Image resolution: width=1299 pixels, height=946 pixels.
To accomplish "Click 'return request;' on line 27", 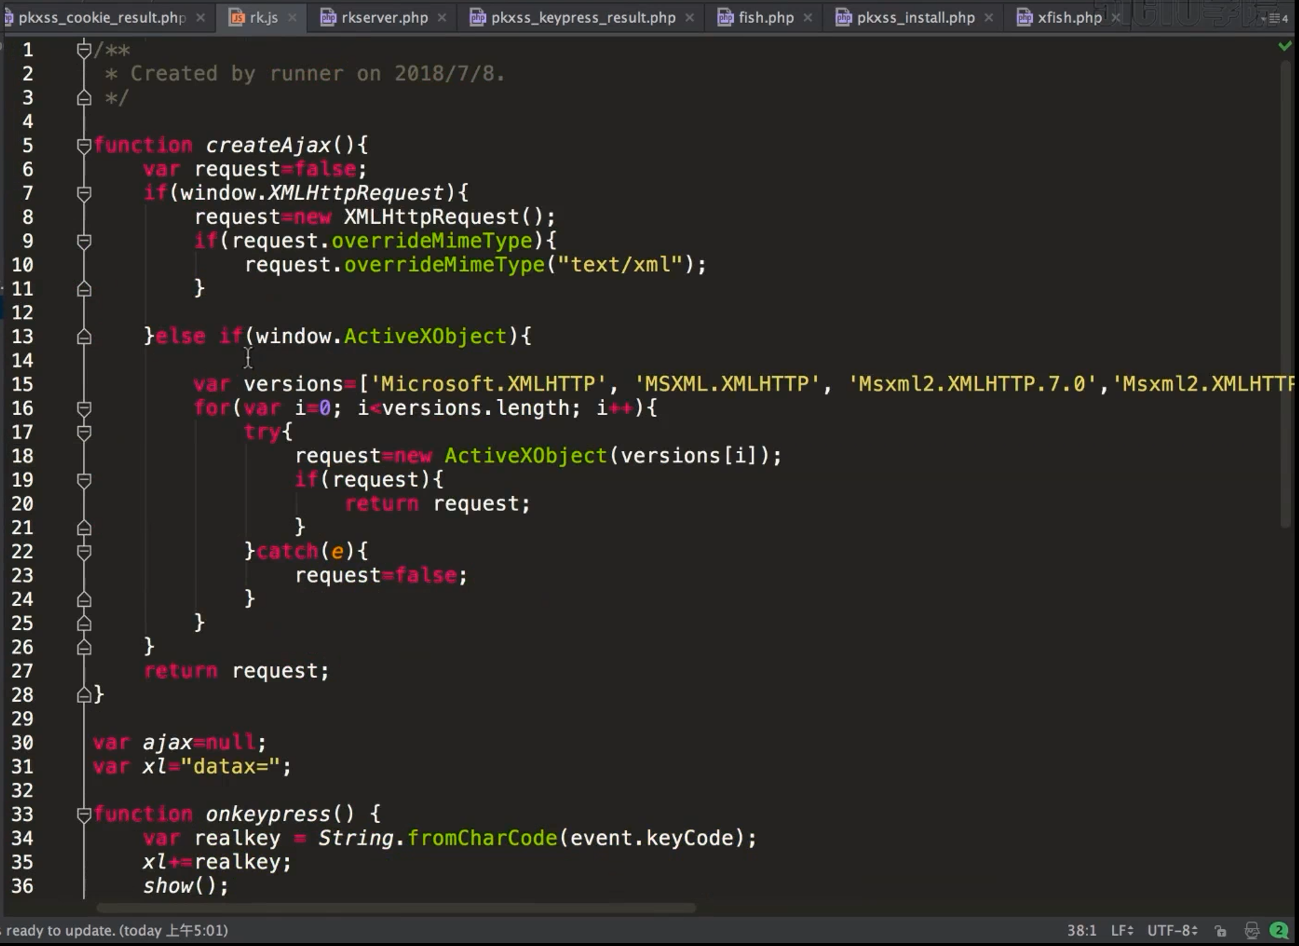I will pyautogui.click(x=236, y=671).
